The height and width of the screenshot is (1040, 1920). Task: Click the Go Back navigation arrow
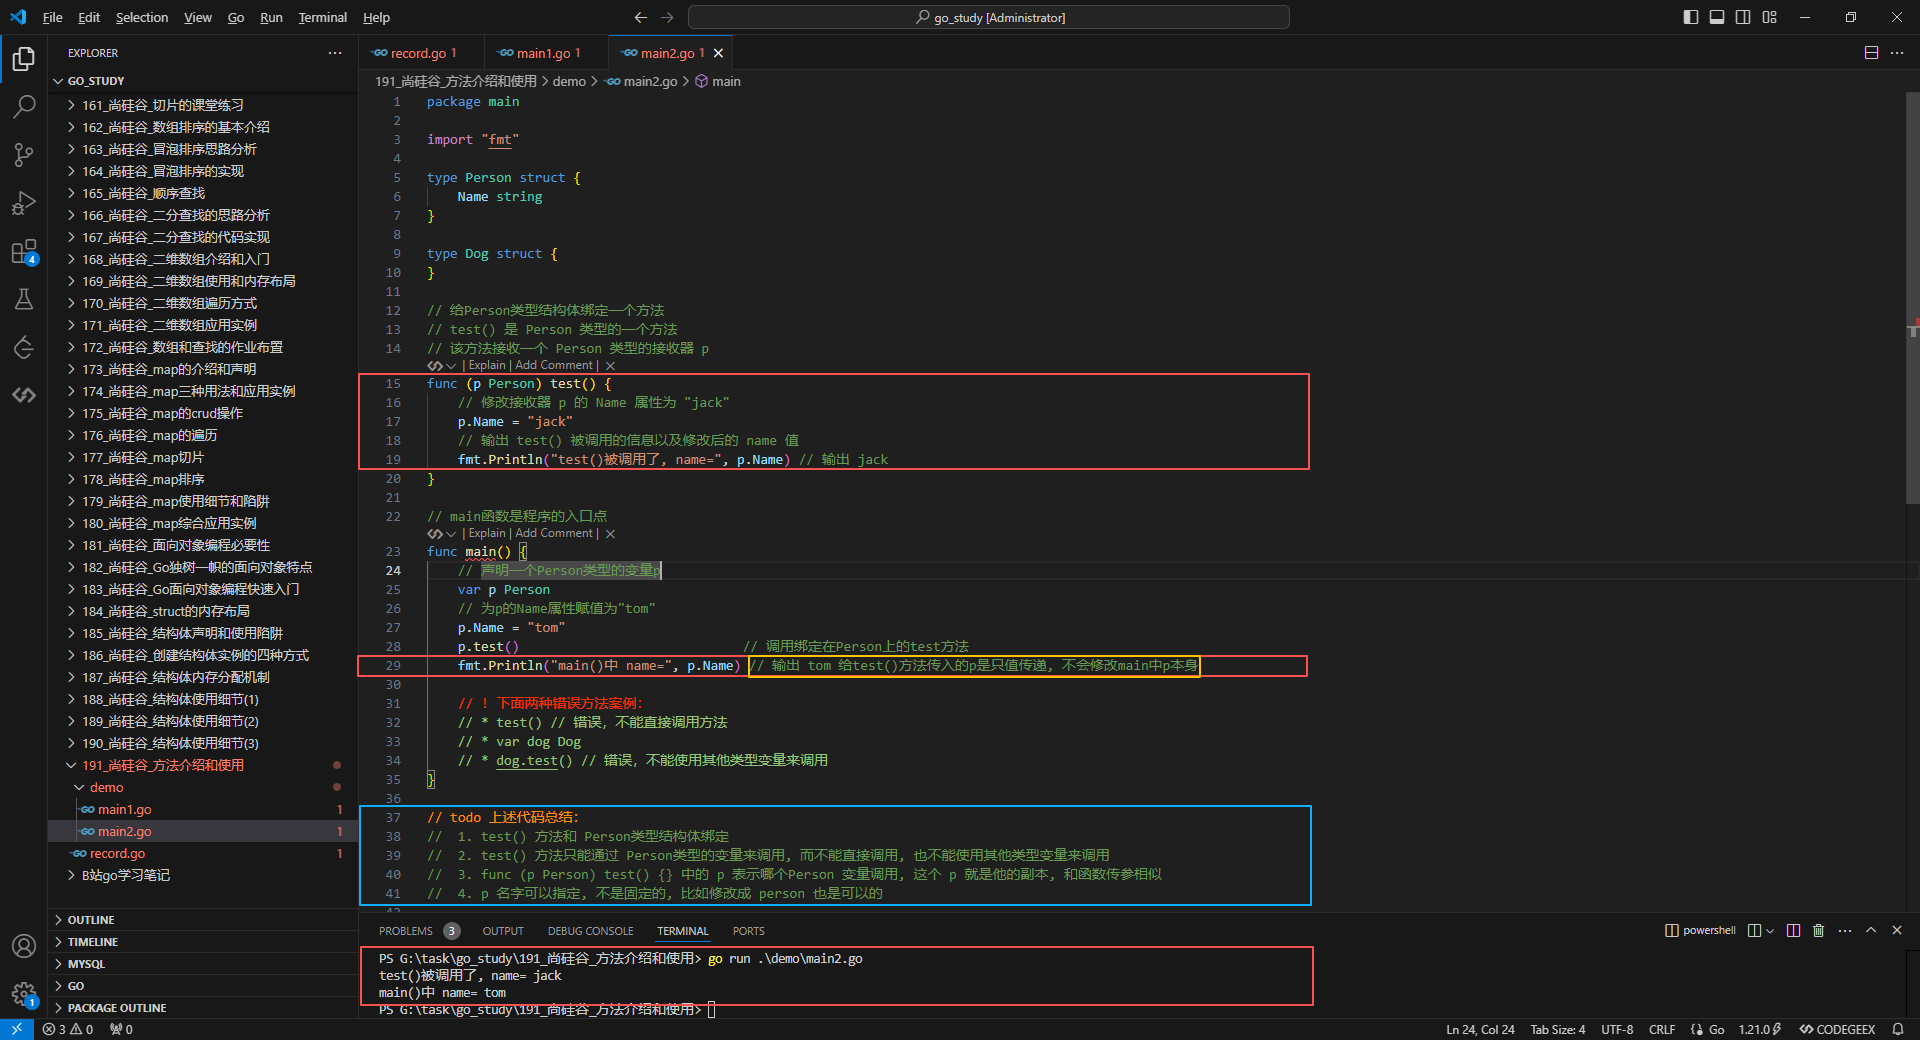pyautogui.click(x=641, y=17)
